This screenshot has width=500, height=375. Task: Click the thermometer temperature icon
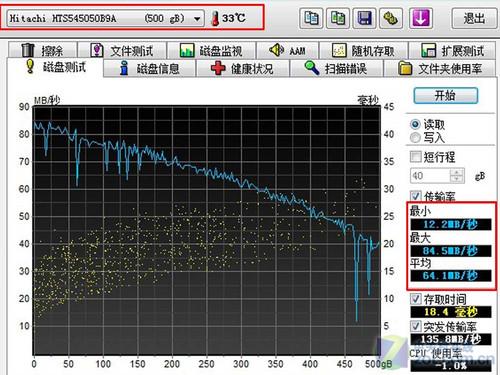[215, 18]
